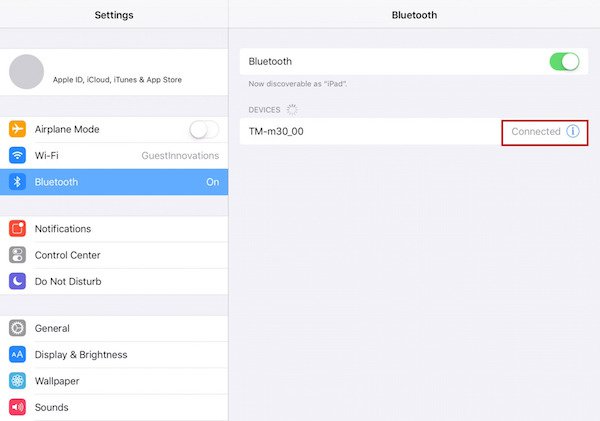Tap the Sounds speaker icon
This screenshot has width=600, height=421.
[x=17, y=407]
